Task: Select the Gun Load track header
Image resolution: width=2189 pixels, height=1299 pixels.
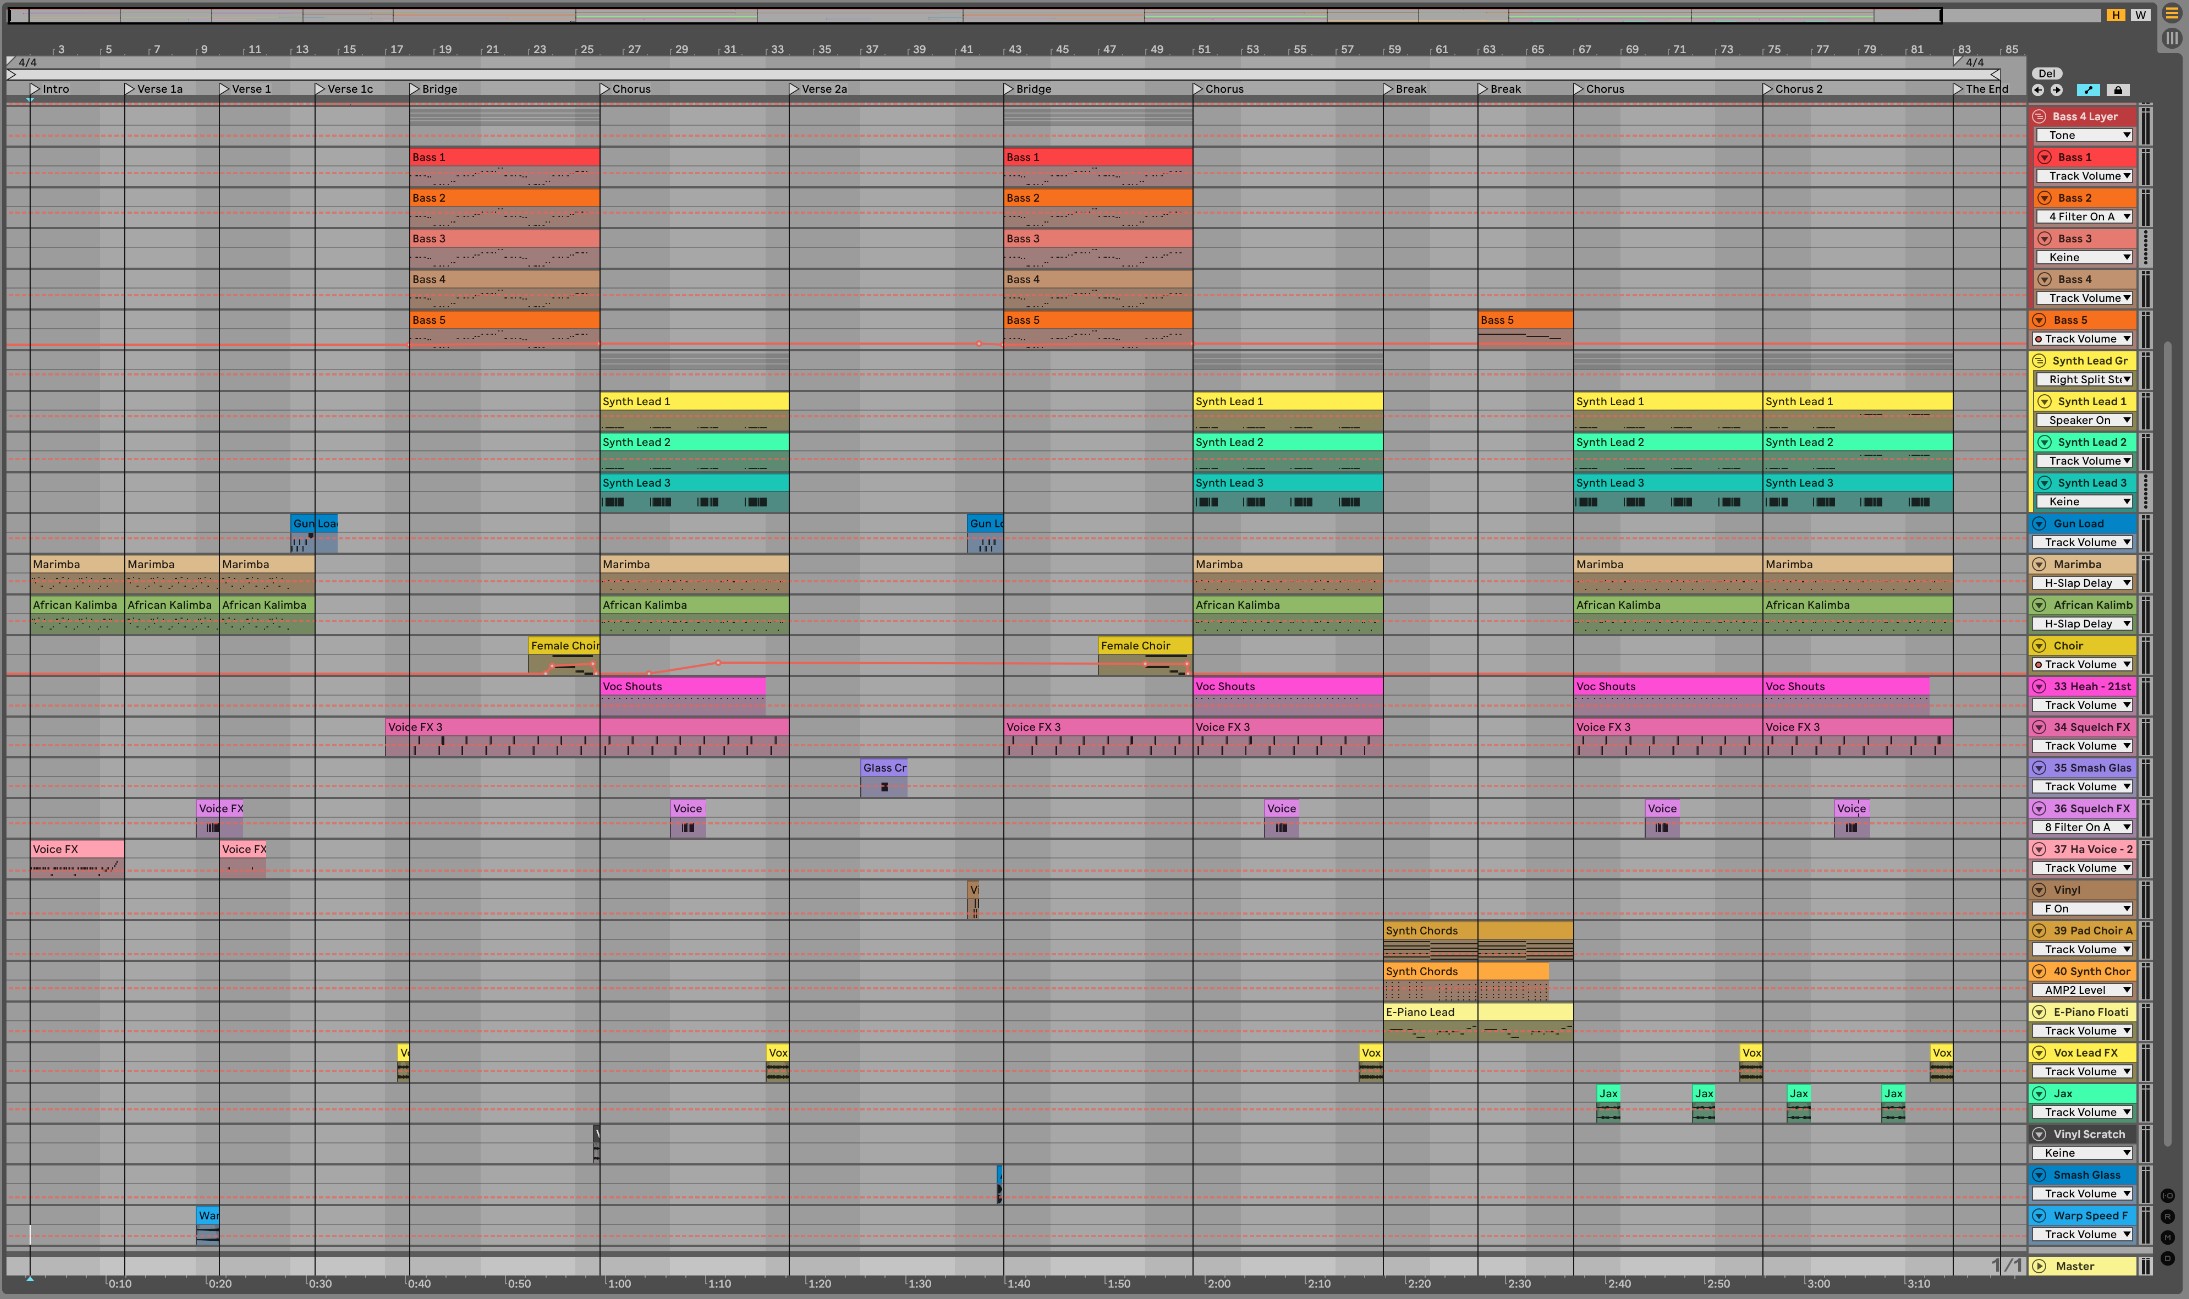Action: [x=2080, y=524]
